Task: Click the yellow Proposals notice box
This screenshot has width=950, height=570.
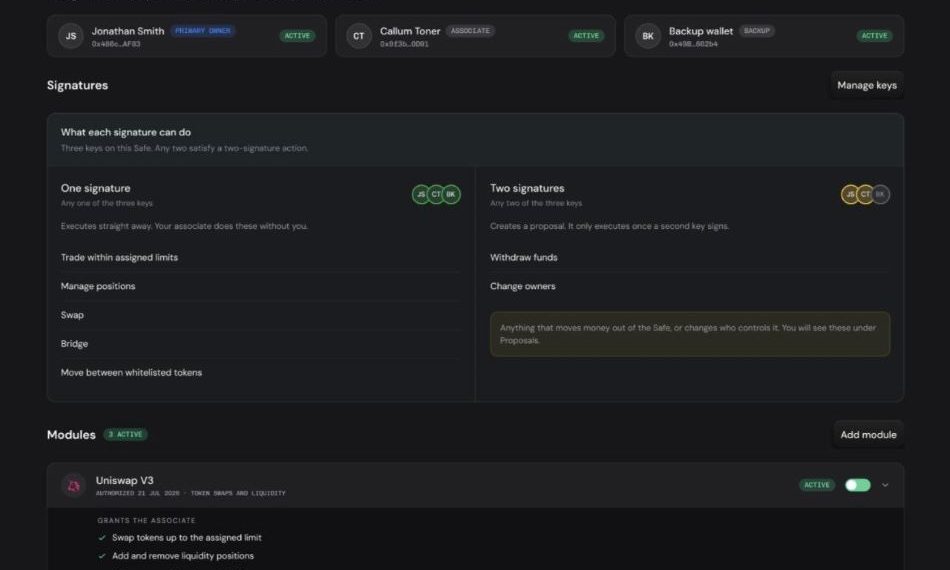Action: [x=689, y=334]
